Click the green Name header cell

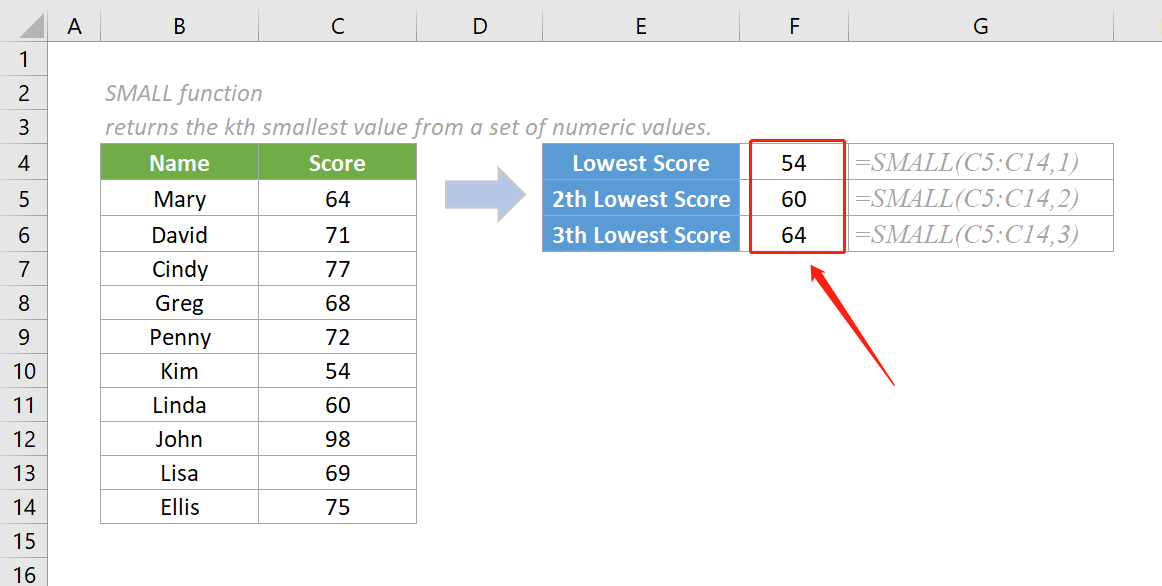(178, 161)
